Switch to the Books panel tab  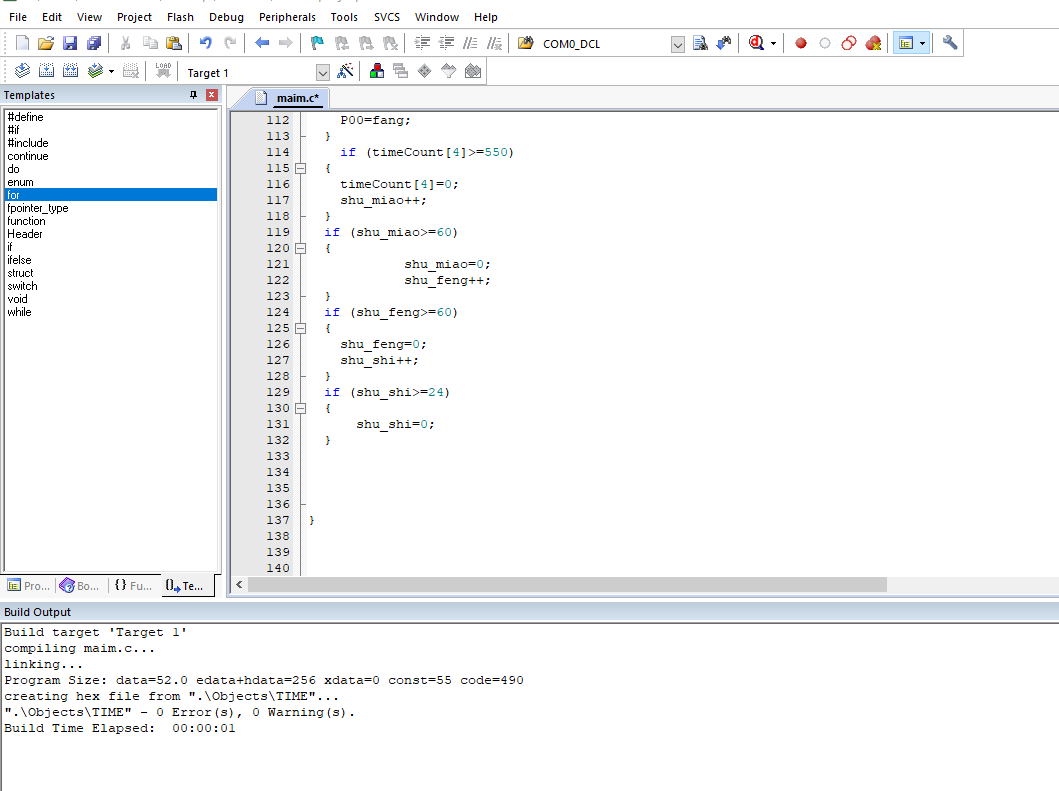point(80,586)
